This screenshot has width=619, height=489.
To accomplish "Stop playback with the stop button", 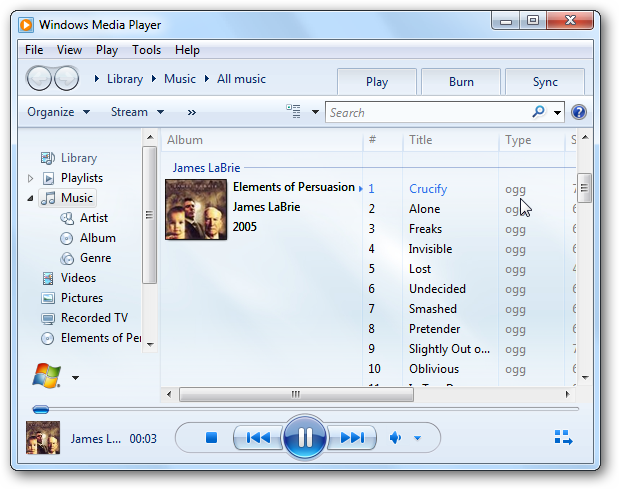I will (212, 437).
